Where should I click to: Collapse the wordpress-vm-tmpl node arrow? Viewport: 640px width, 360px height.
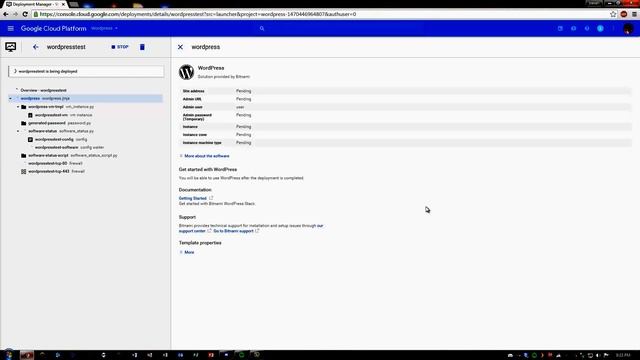point(18,107)
